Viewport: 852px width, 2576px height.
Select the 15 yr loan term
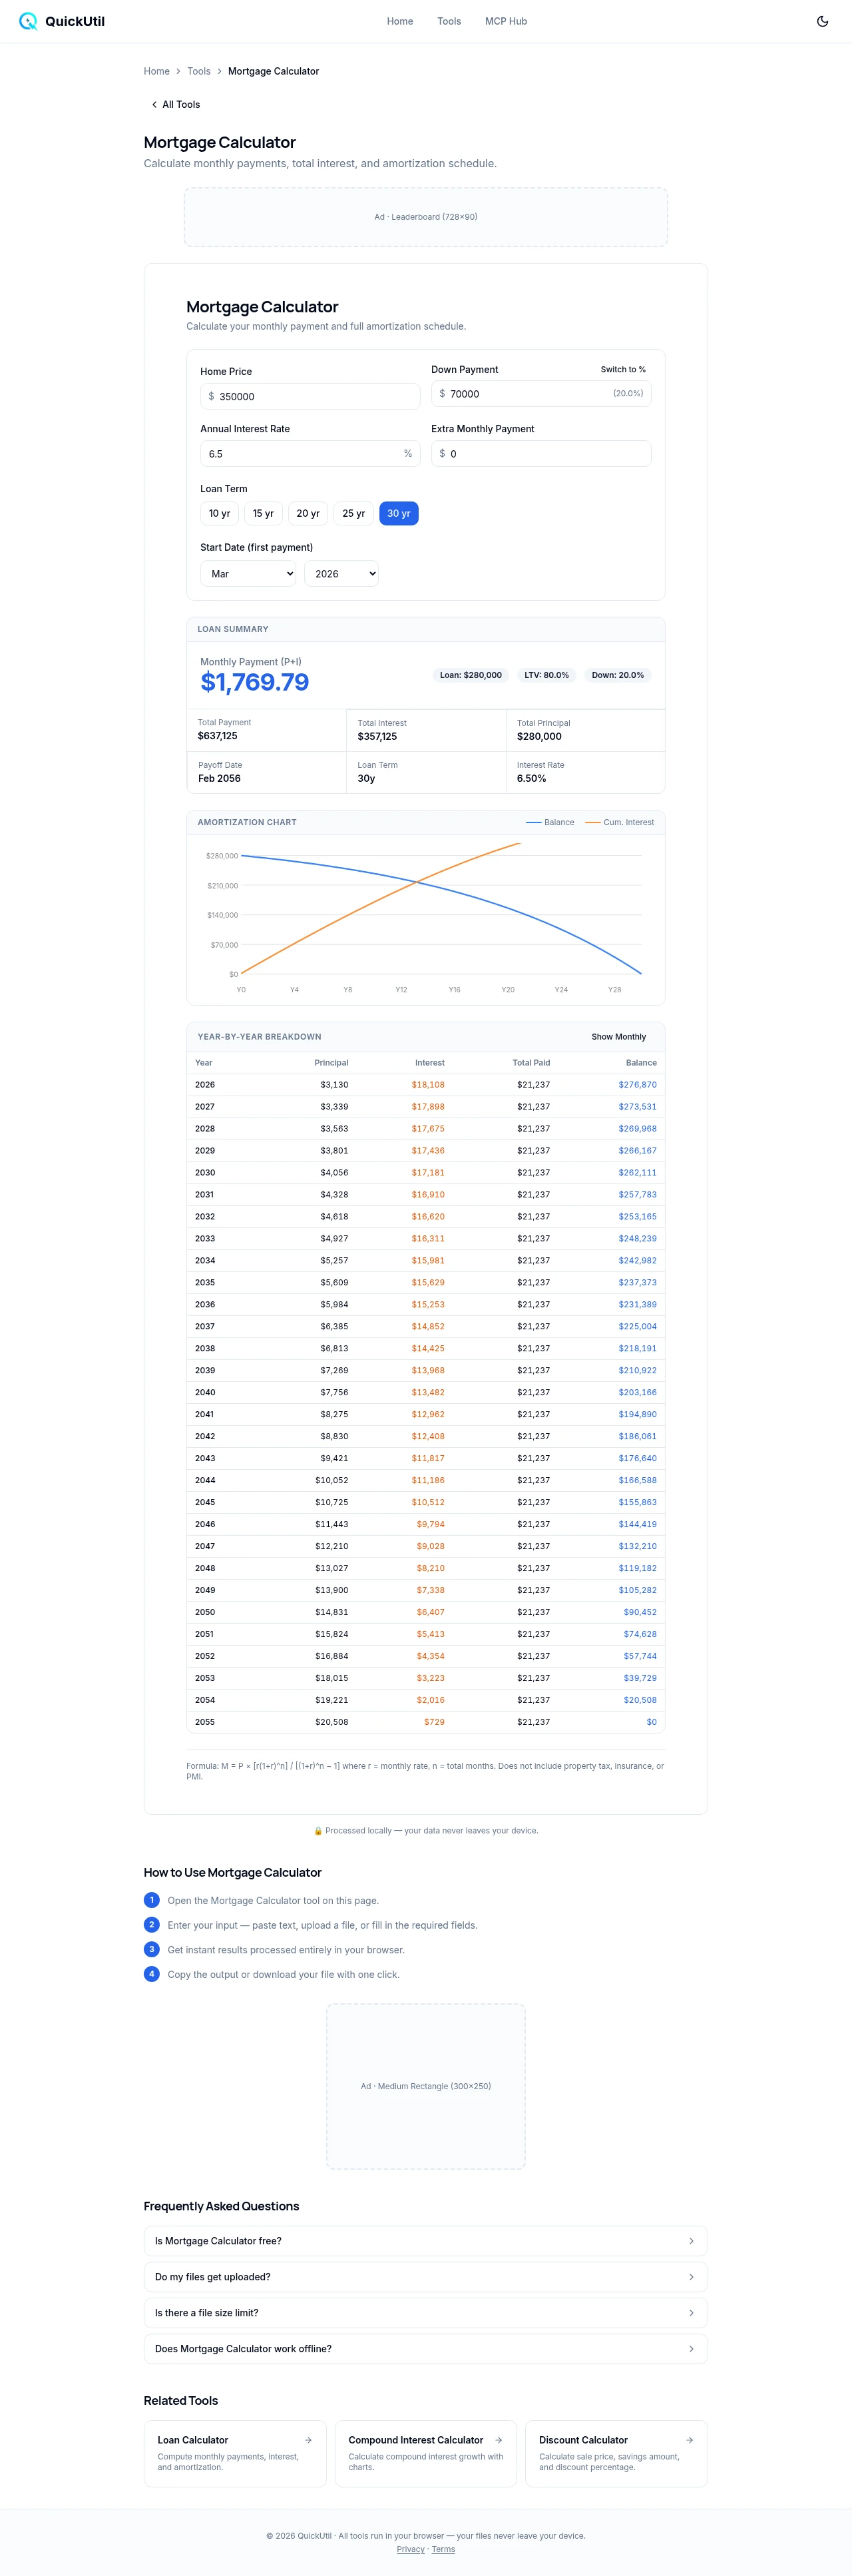click(263, 513)
